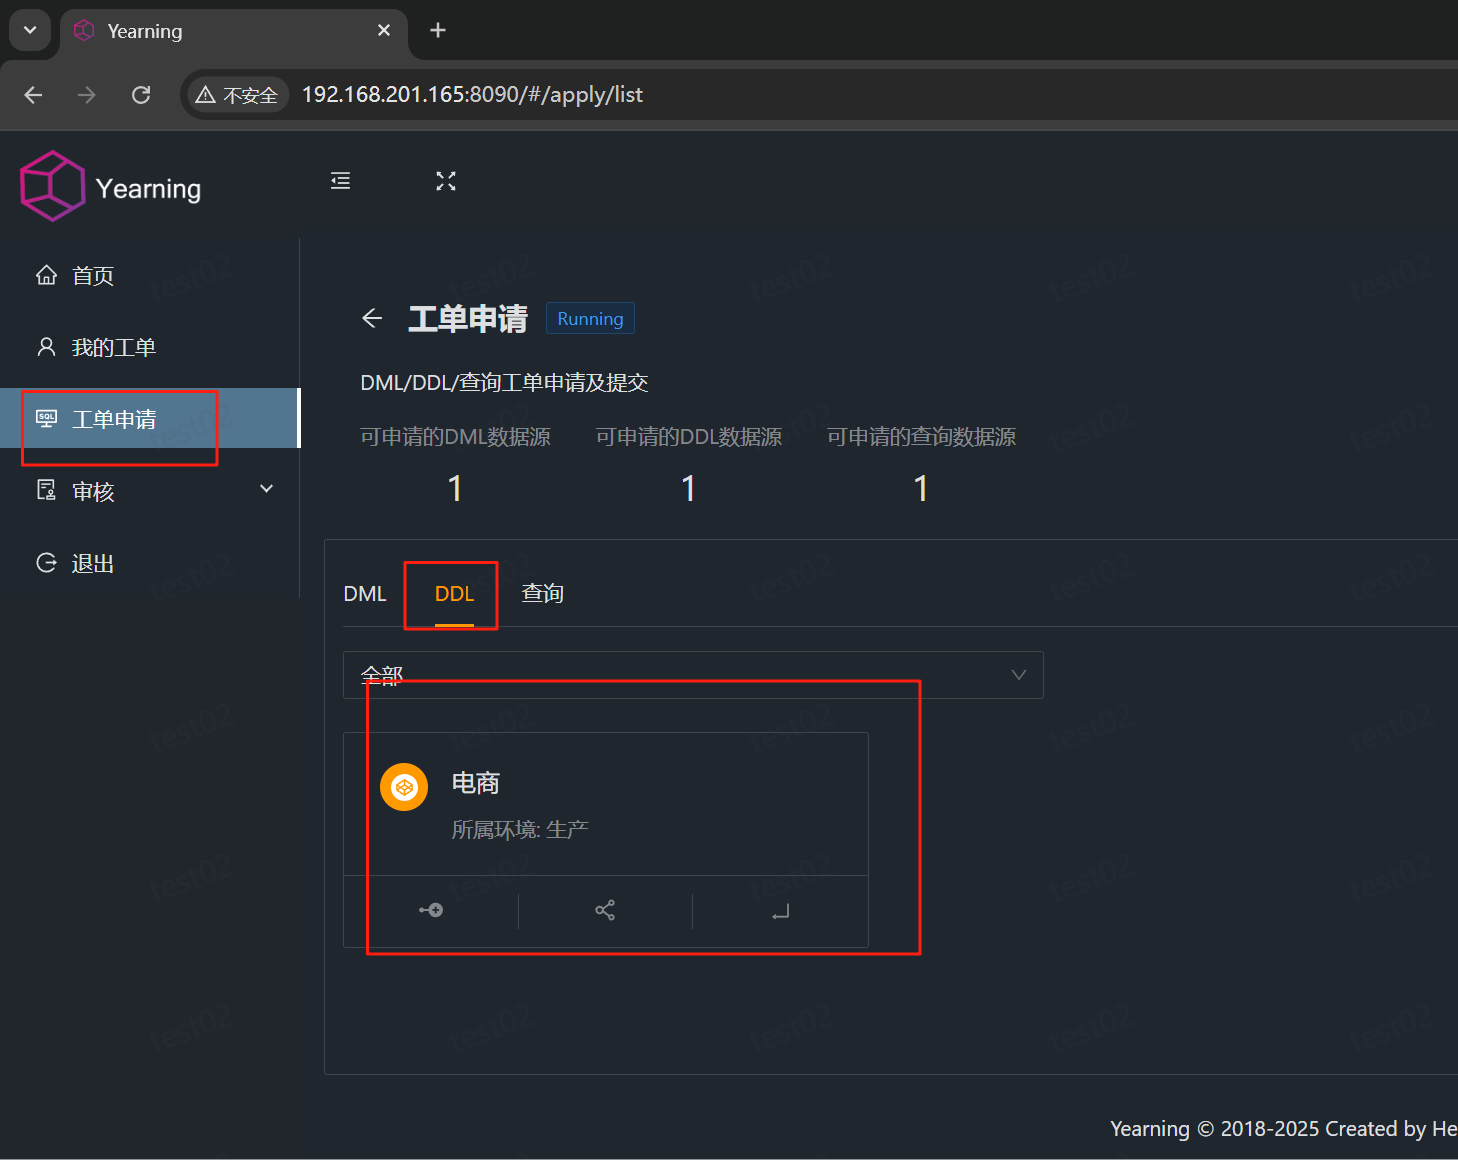Open the 全部 environment dropdown
1458x1160 pixels.
pyautogui.click(x=692, y=675)
